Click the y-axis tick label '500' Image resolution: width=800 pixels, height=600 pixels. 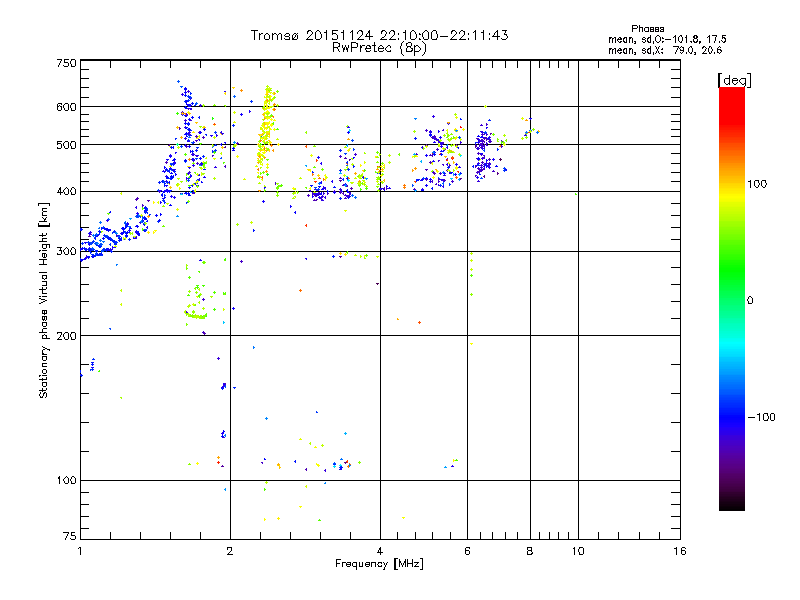(66, 145)
